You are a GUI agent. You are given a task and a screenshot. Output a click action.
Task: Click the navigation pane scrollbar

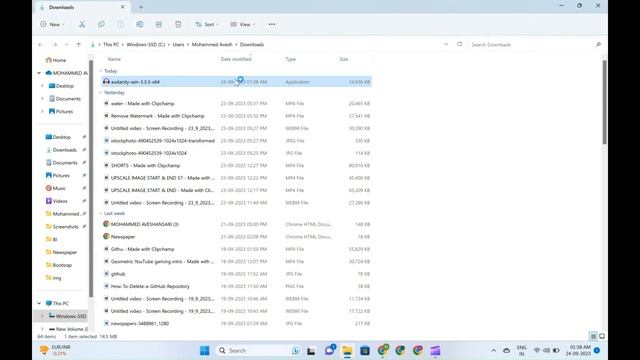tap(91, 179)
